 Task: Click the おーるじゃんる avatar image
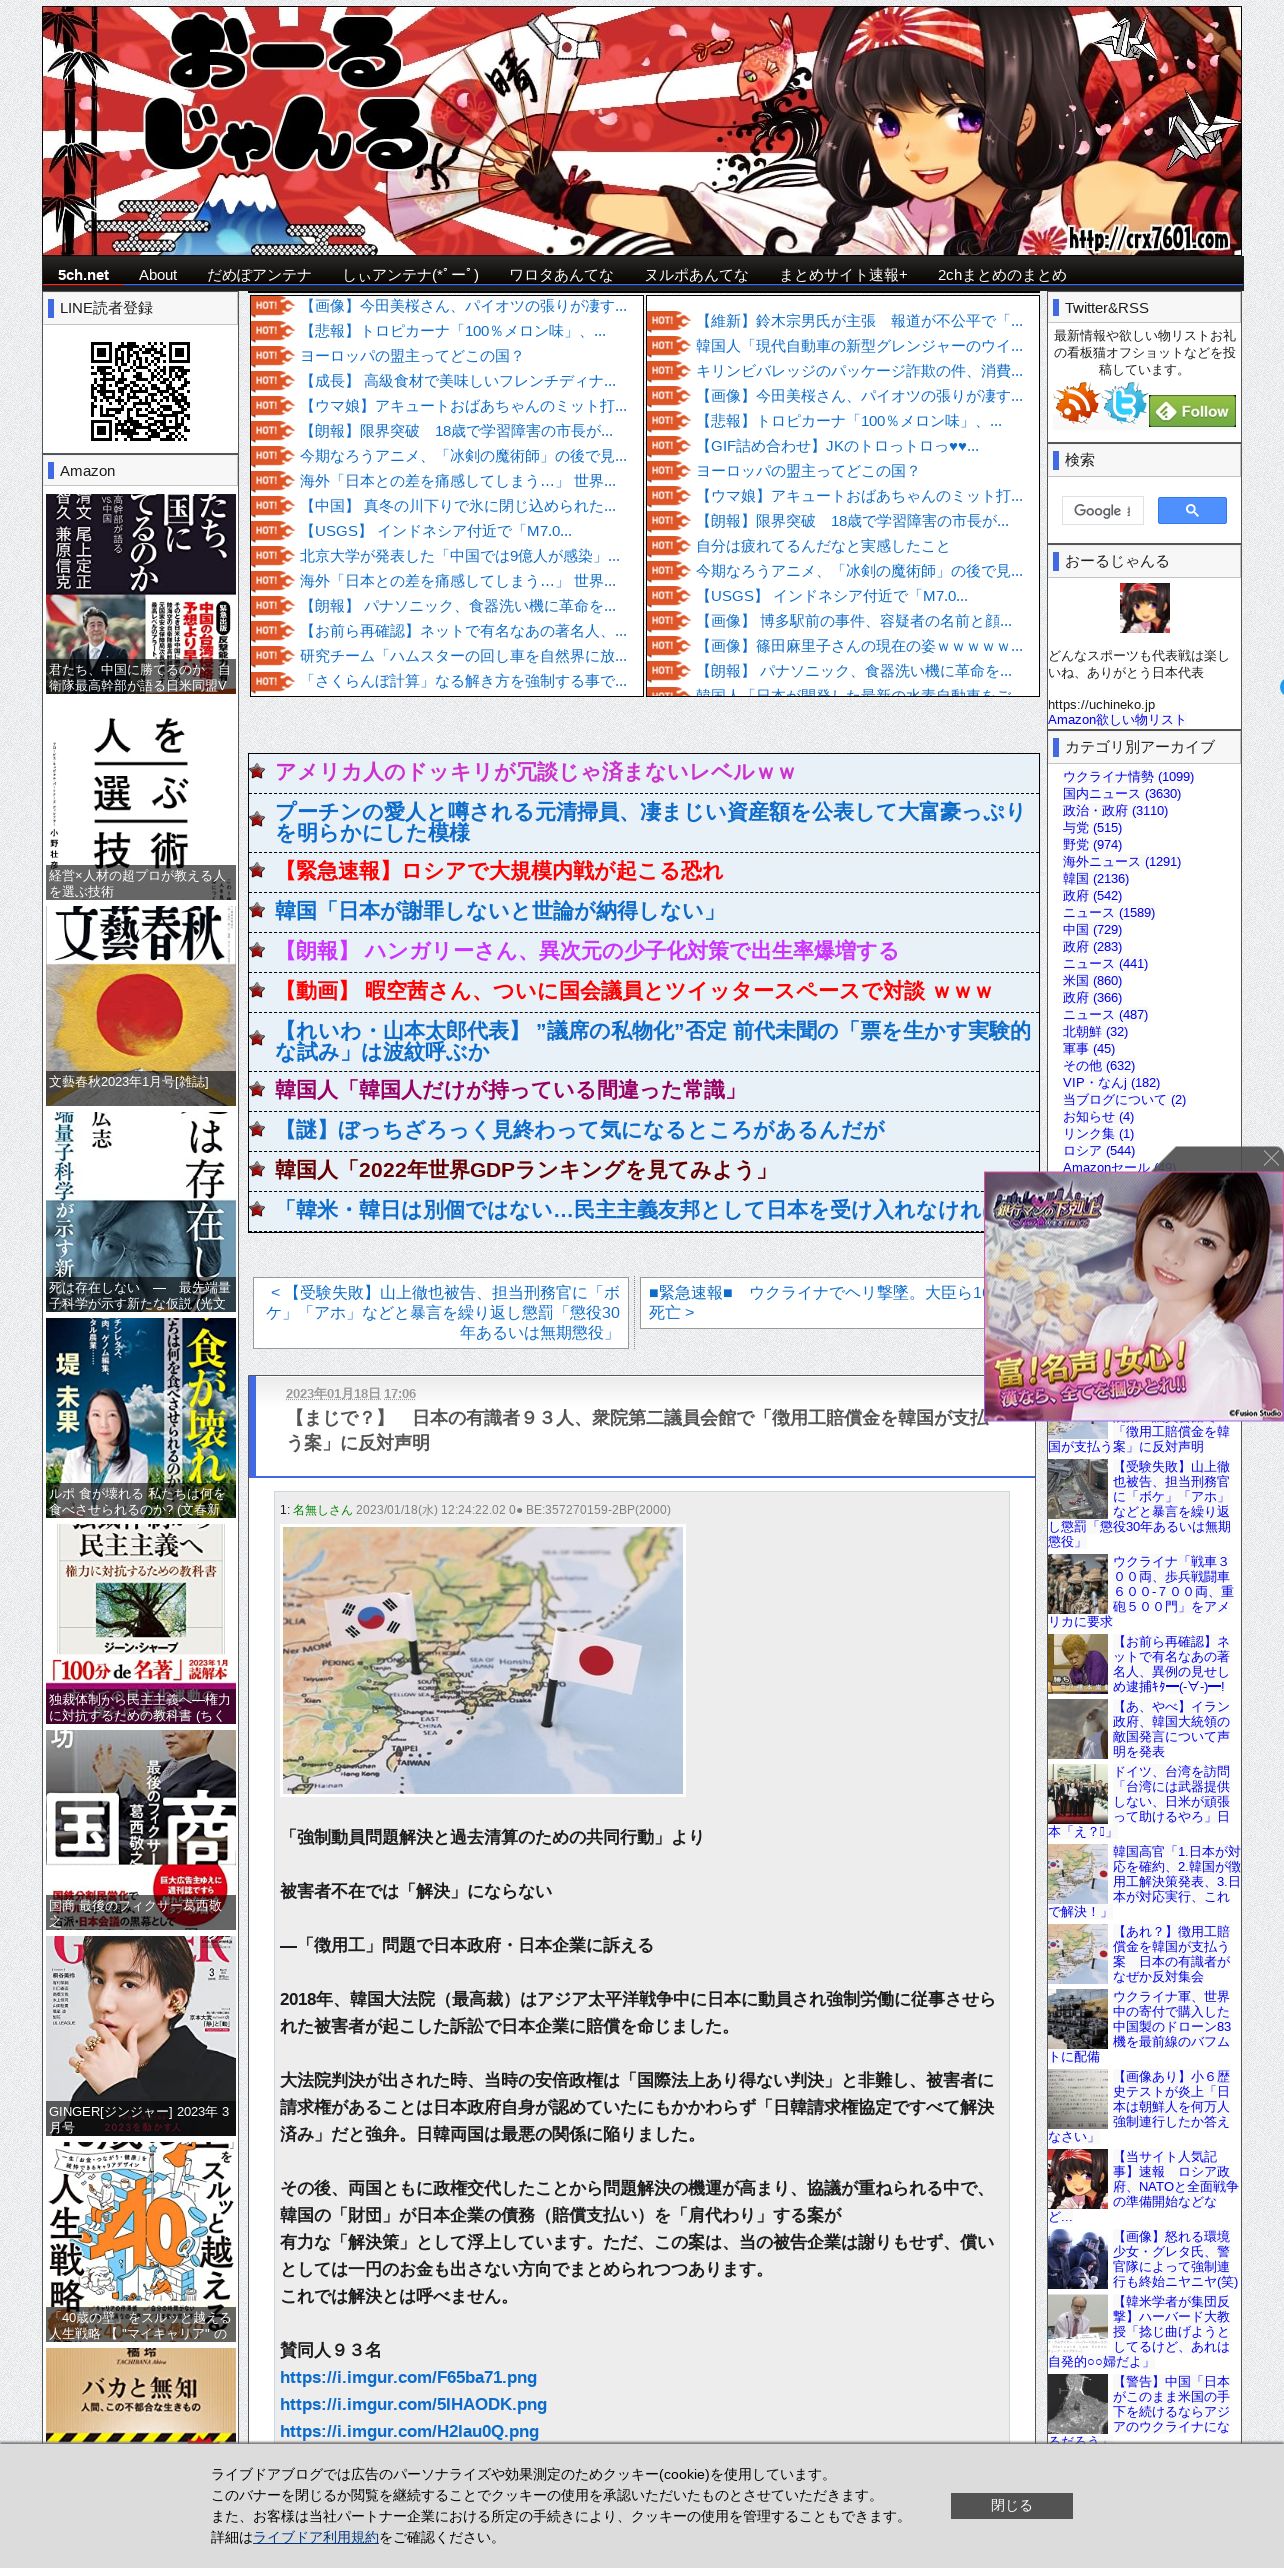tap(1144, 608)
